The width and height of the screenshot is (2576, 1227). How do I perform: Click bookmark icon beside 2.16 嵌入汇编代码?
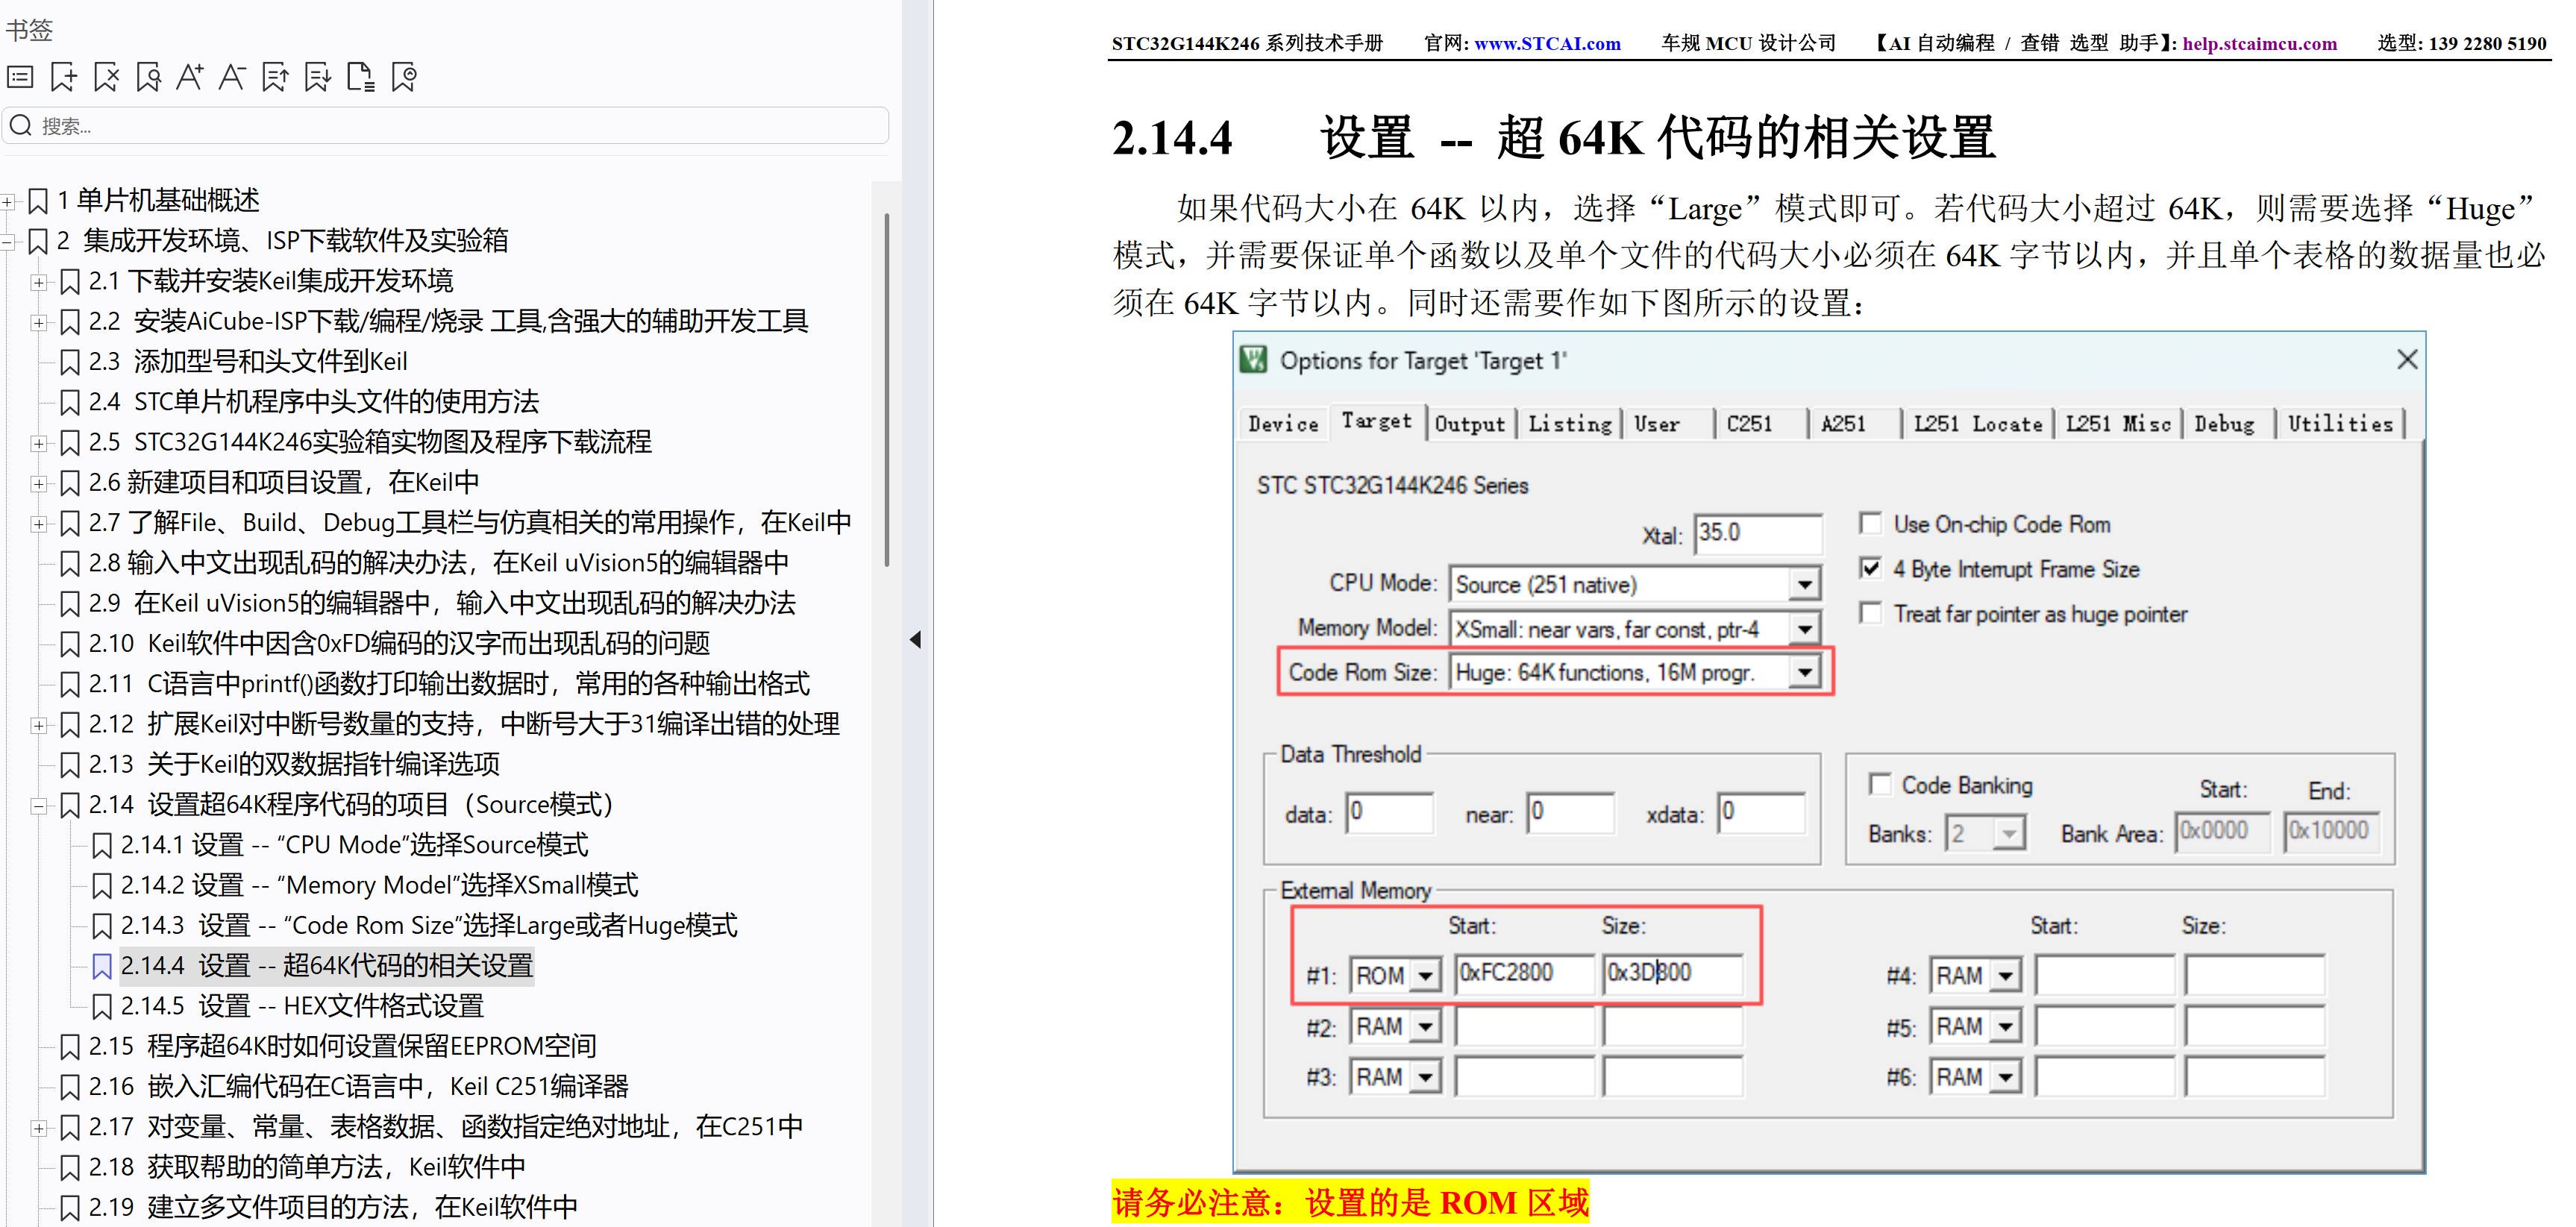point(70,1087)
